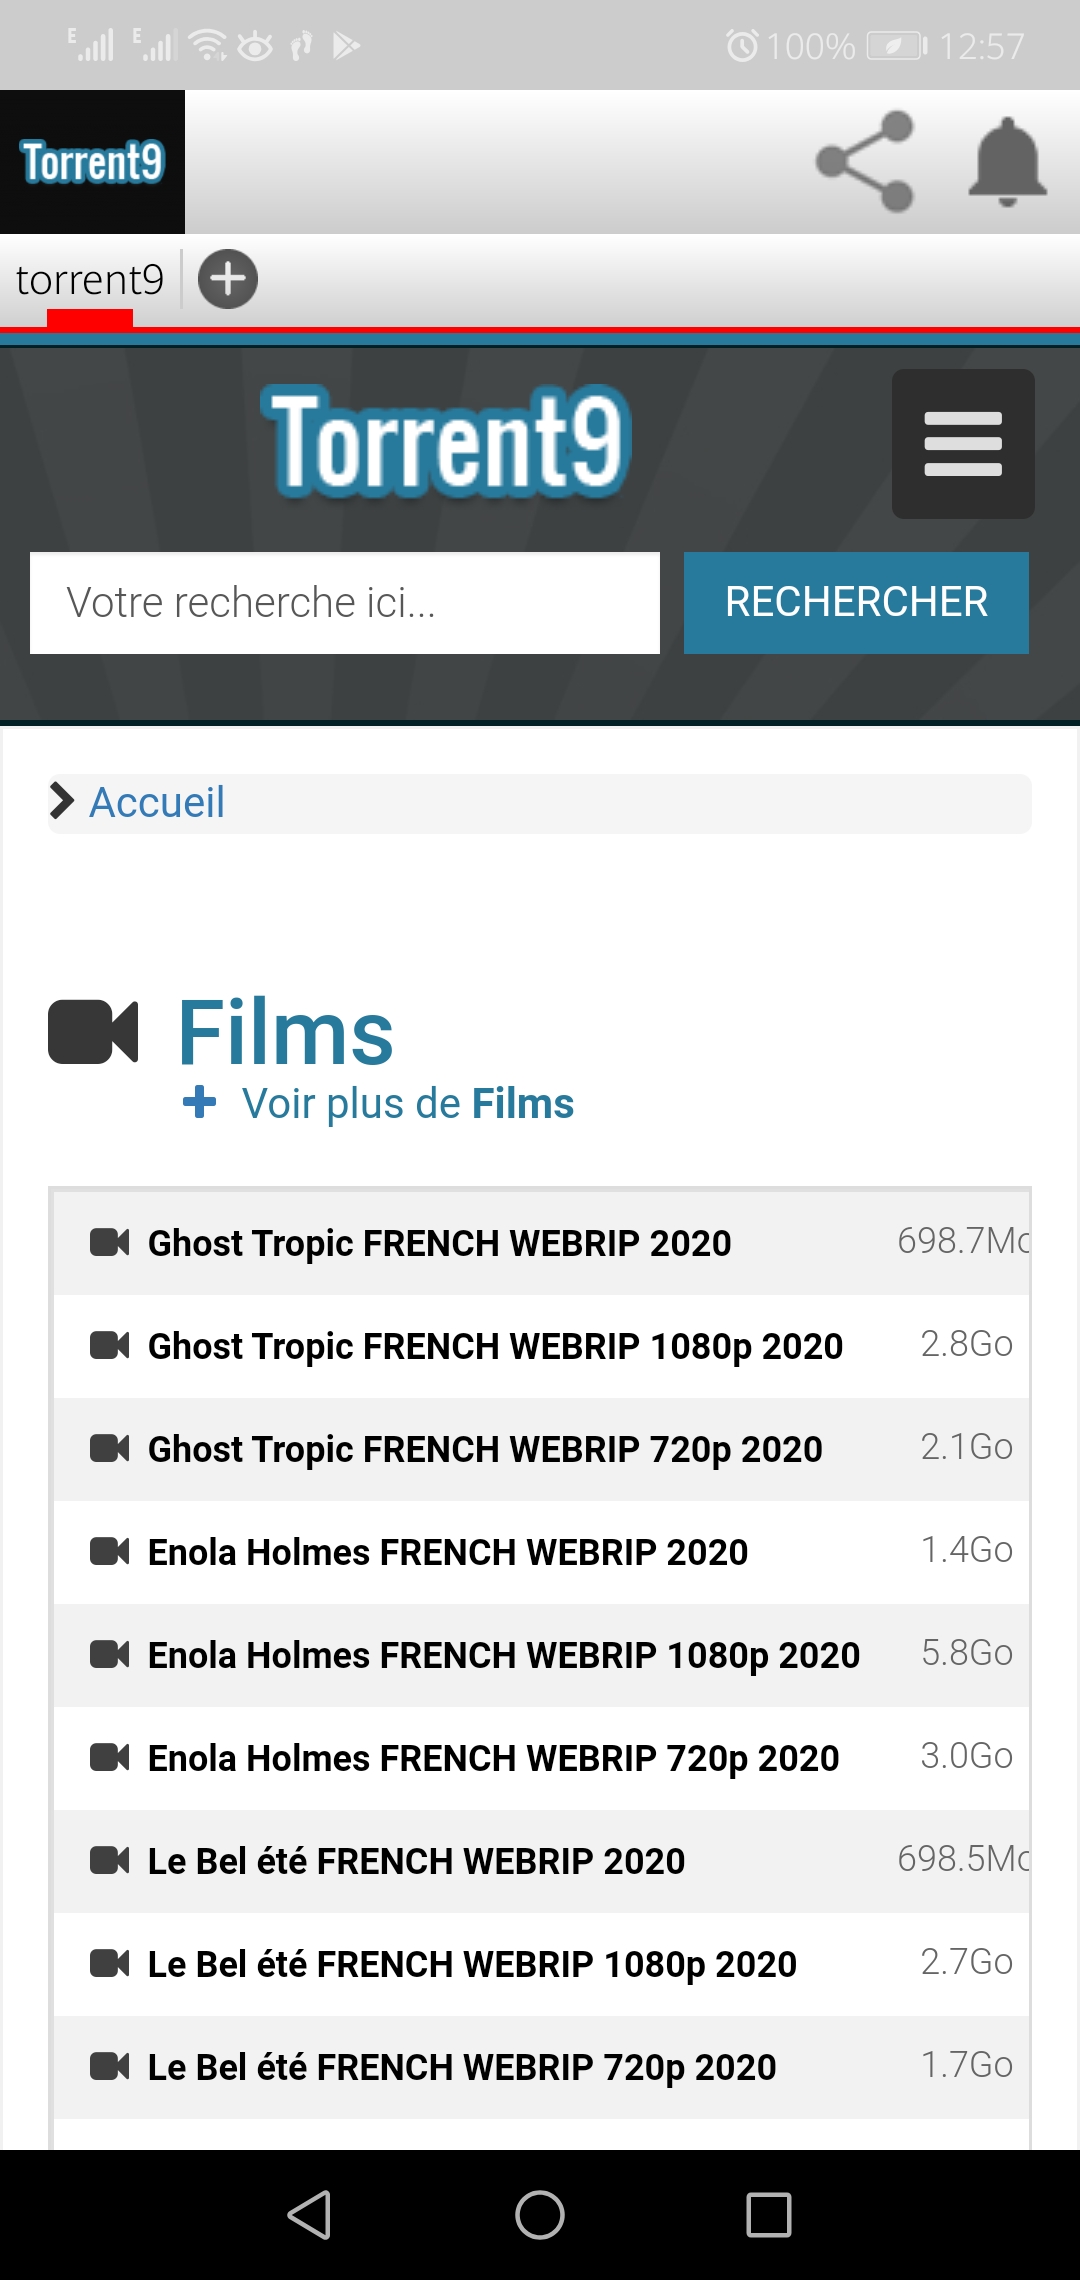
Task: Tap the camera icon beside the Films heading
Action: click(93, 1032)
